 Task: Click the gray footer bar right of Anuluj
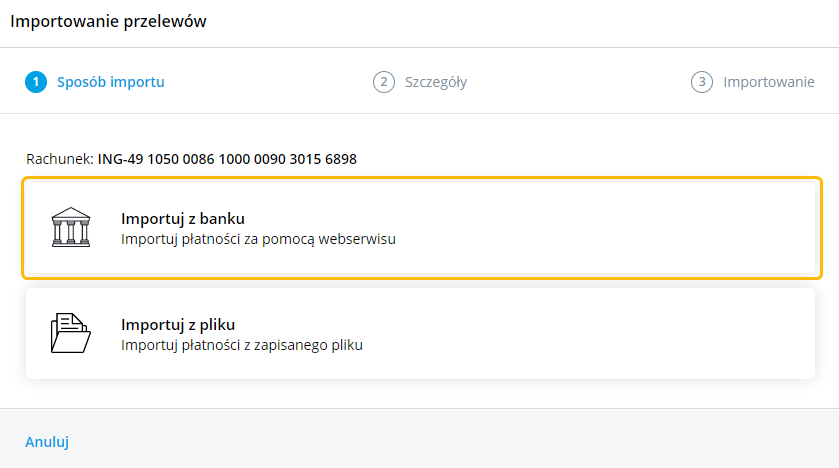(450, 440)
